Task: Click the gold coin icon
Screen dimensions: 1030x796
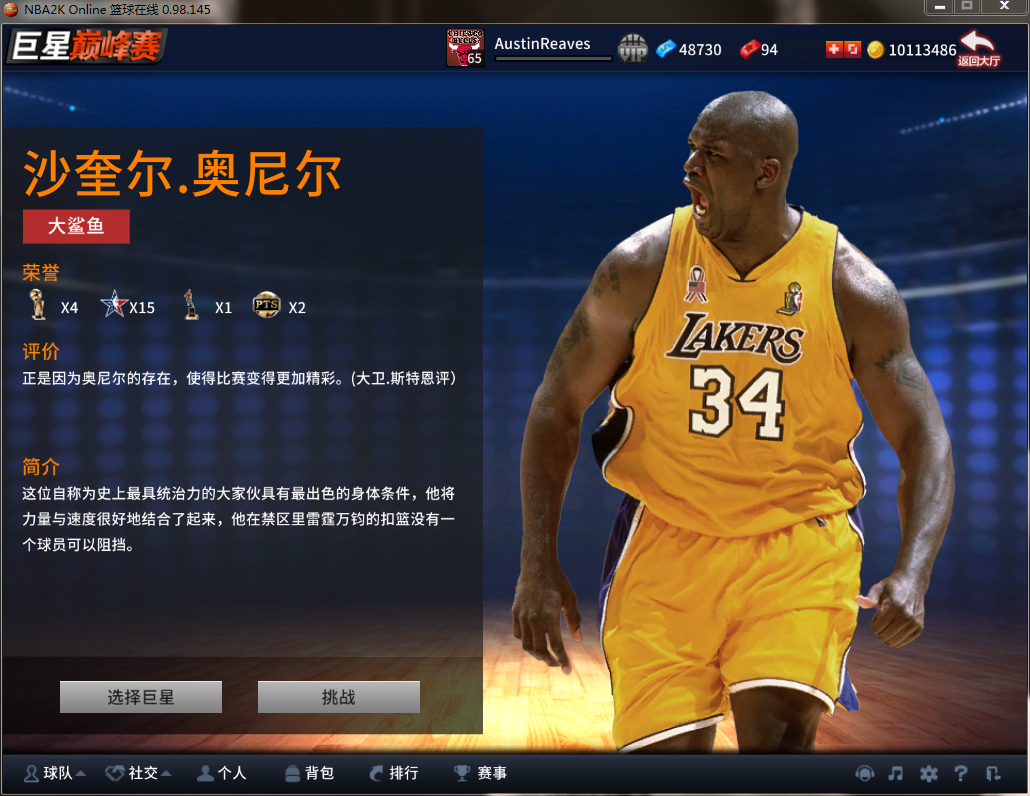Action: click(875, 50)
